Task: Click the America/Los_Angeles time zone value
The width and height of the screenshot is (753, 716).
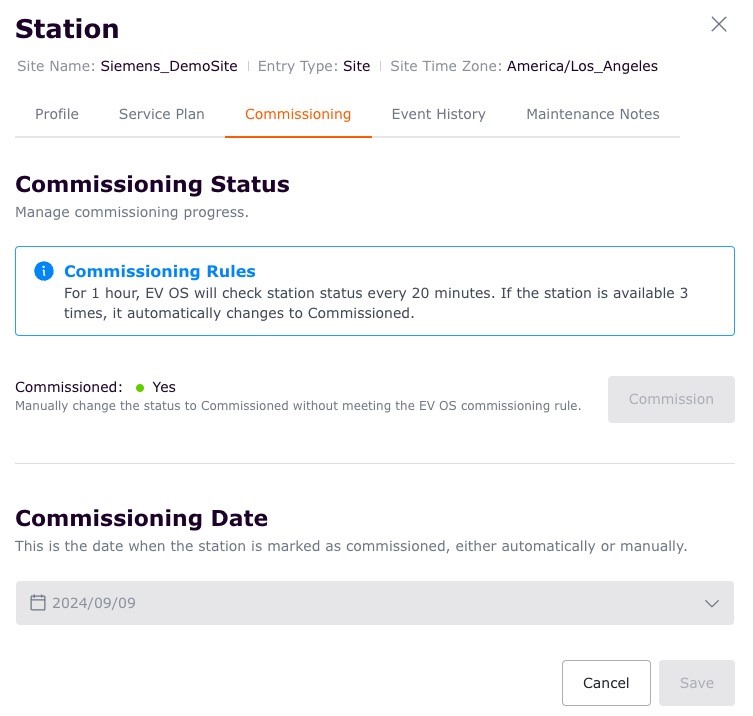Action: point(582,67)
